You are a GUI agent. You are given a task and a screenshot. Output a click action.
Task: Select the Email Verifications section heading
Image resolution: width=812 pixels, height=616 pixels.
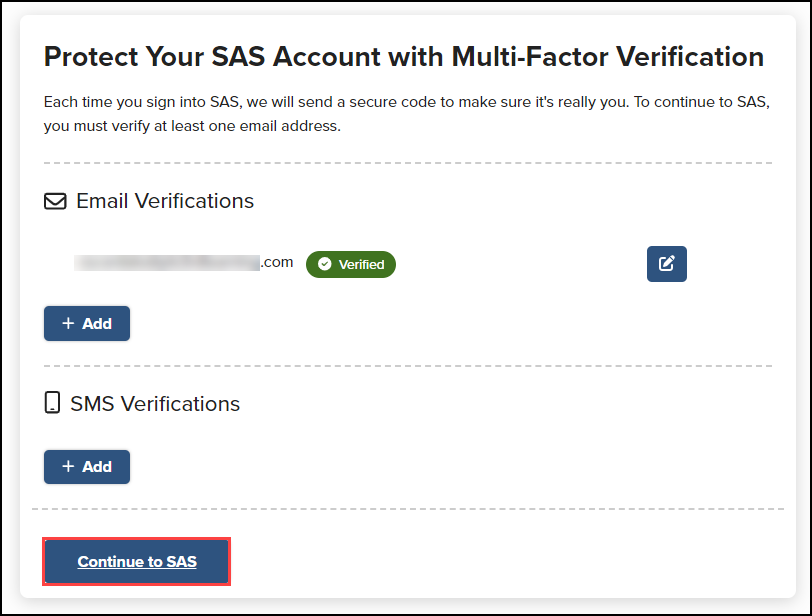(164, 201)
